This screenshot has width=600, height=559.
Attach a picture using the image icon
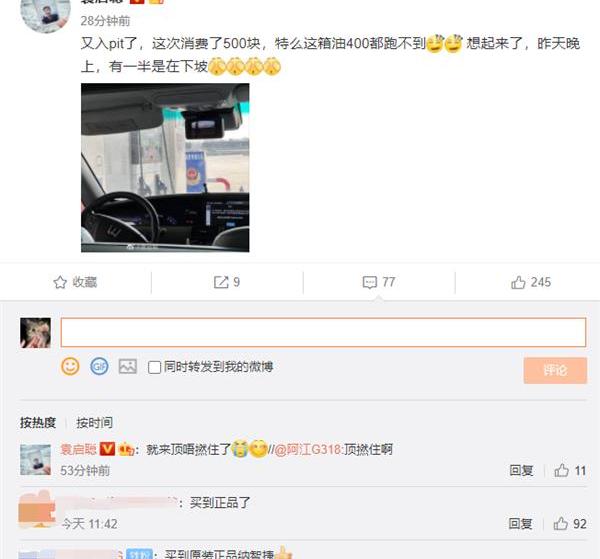[128, 367]
